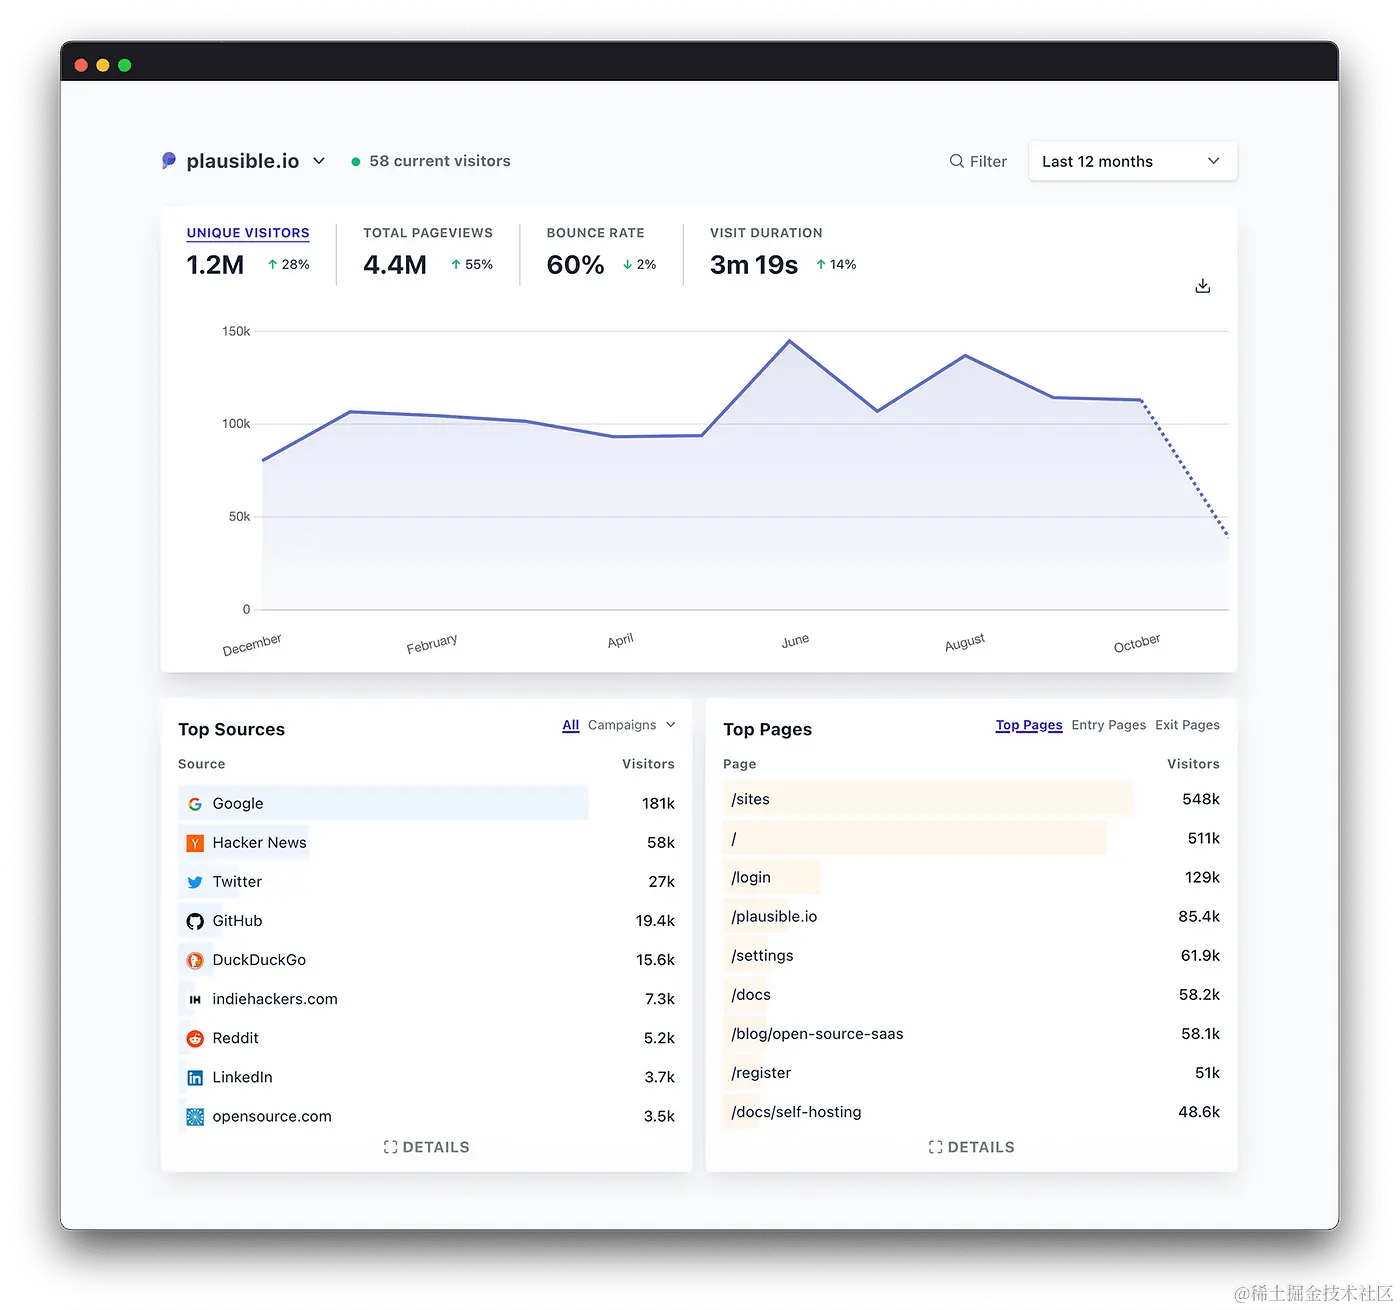Switch to the Entry Pages tab
The width and height of the screenshot is (1400, 1310).
tap(1109, 725)
